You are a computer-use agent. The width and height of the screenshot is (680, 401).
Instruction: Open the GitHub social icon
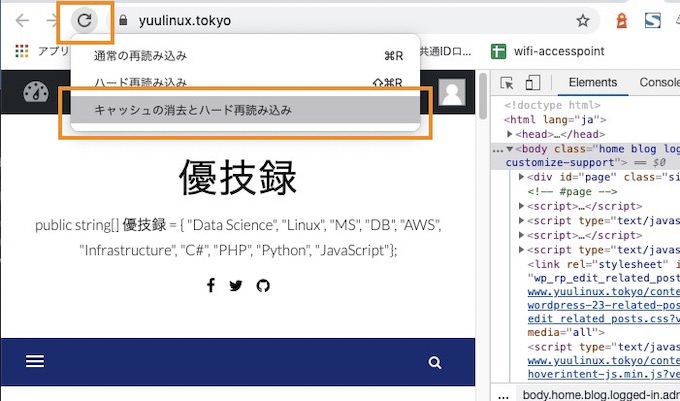tap(263, 286)
